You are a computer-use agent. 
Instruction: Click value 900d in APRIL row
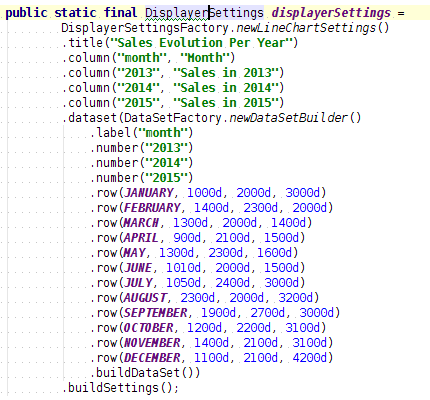(x=187, y=238)
